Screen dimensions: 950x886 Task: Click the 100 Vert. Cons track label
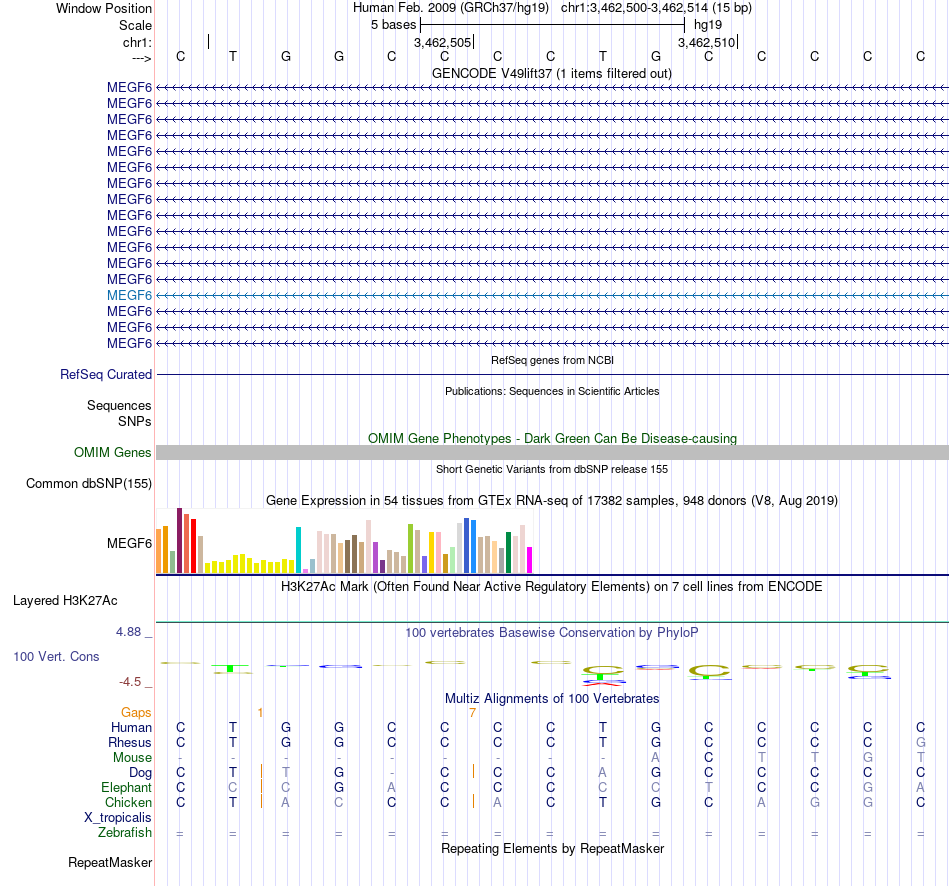[56, 656]
